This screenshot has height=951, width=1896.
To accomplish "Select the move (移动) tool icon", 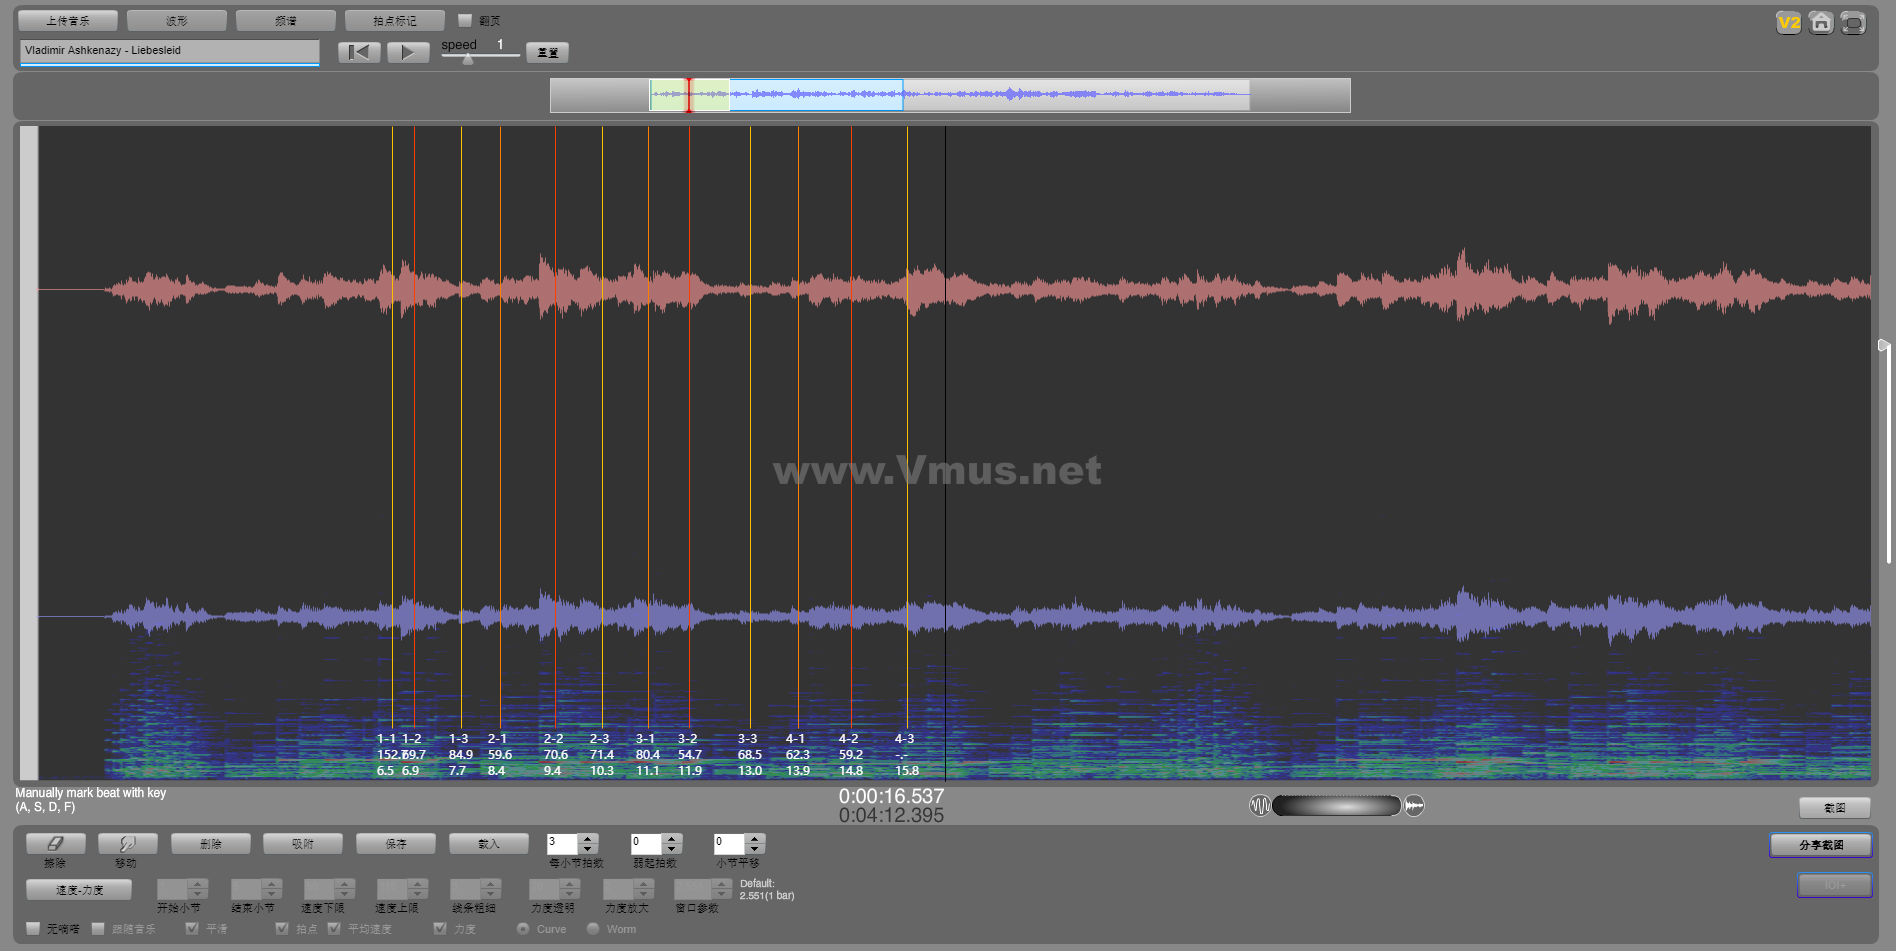I will pyautogui.click(x=127, y=844).
